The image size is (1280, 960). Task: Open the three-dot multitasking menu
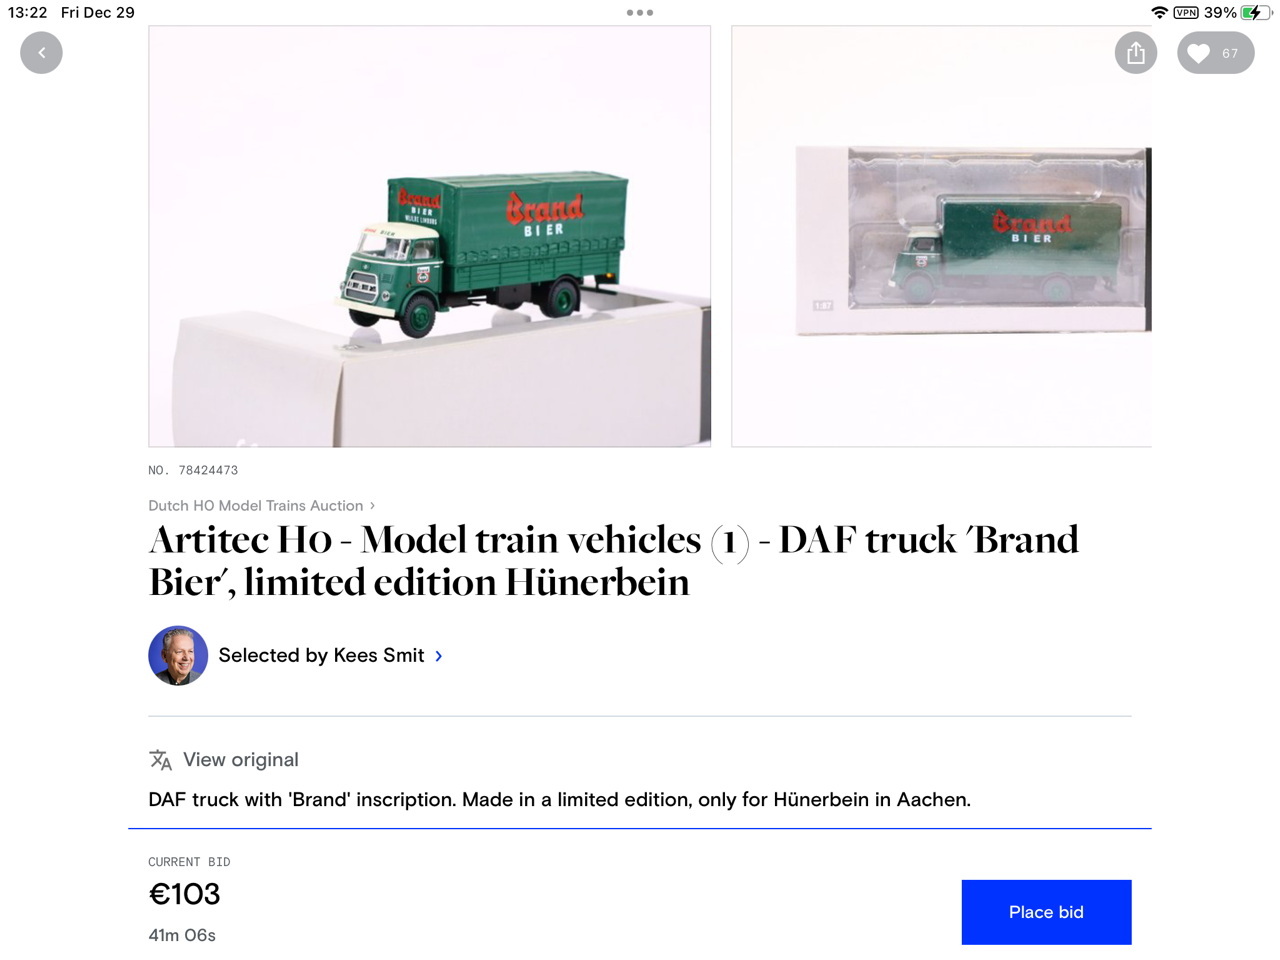pos(640,13)
